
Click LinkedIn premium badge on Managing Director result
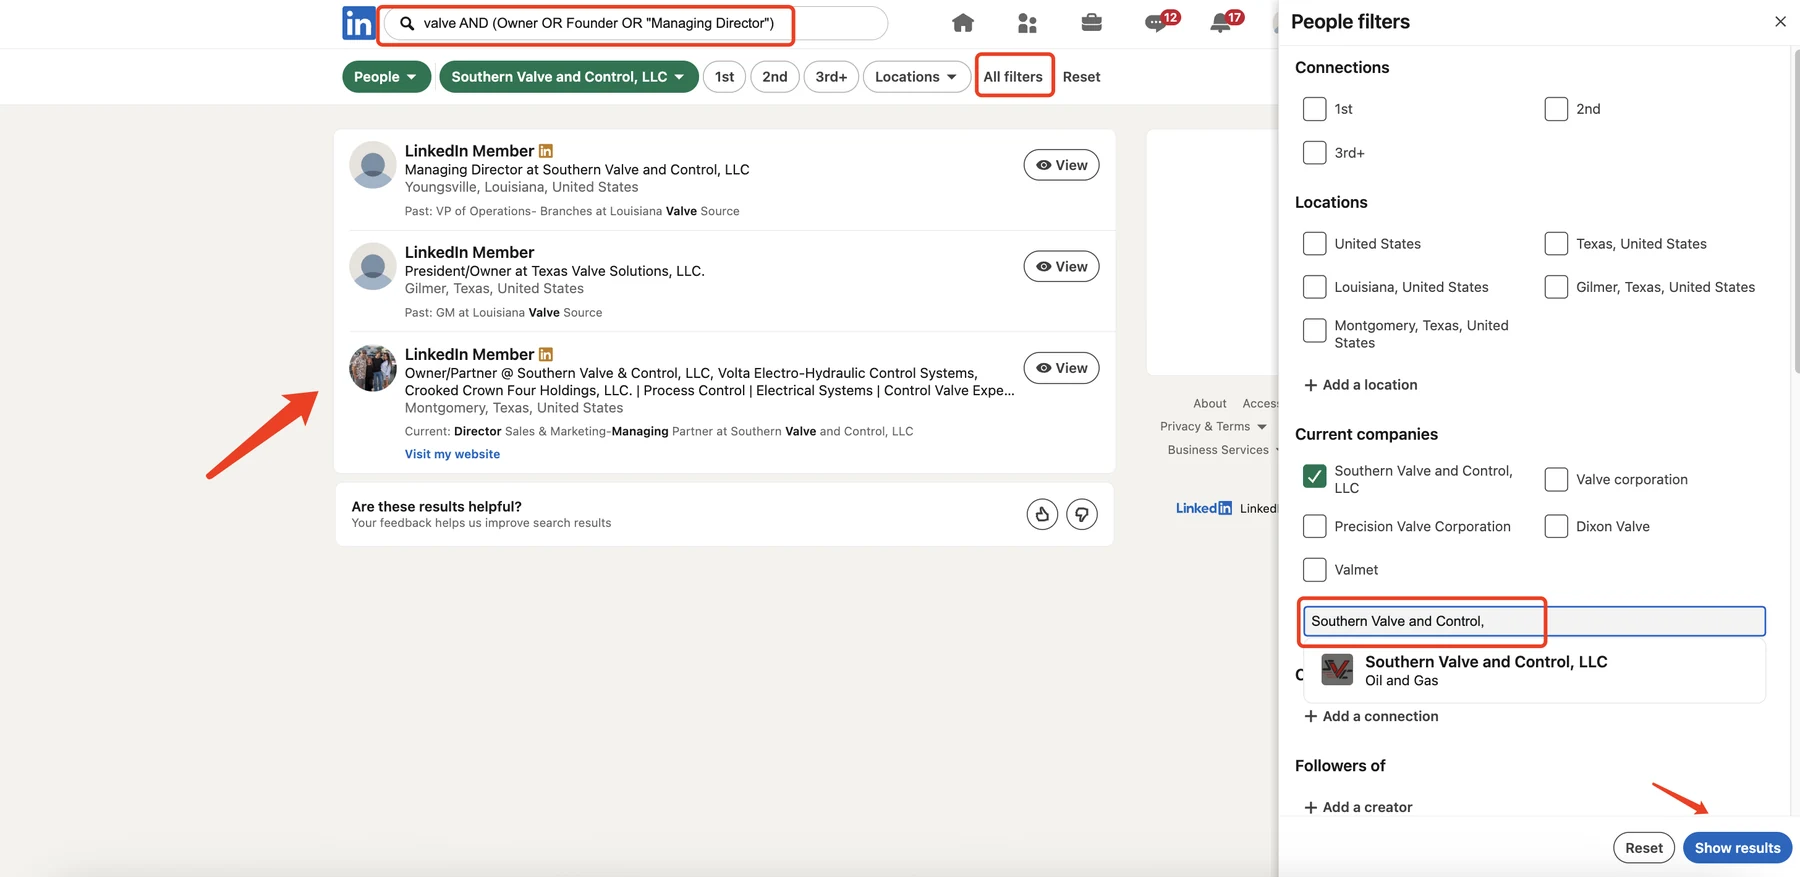click(x=546, y=151)
